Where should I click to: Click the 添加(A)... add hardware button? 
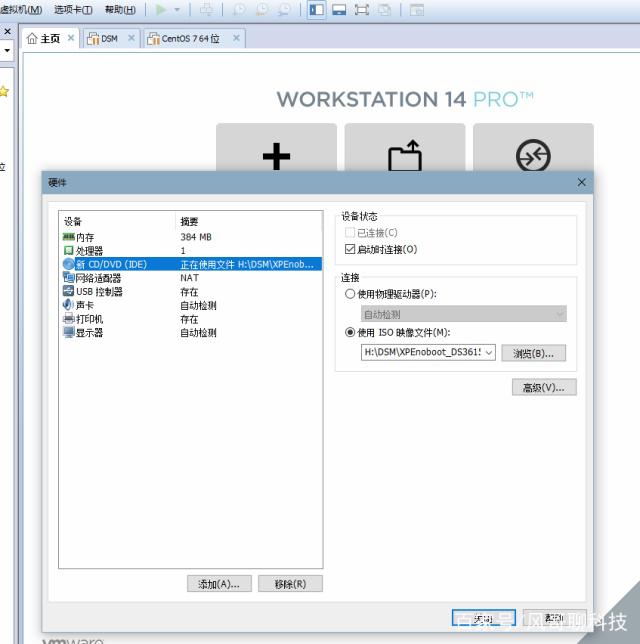pos(219,584)
